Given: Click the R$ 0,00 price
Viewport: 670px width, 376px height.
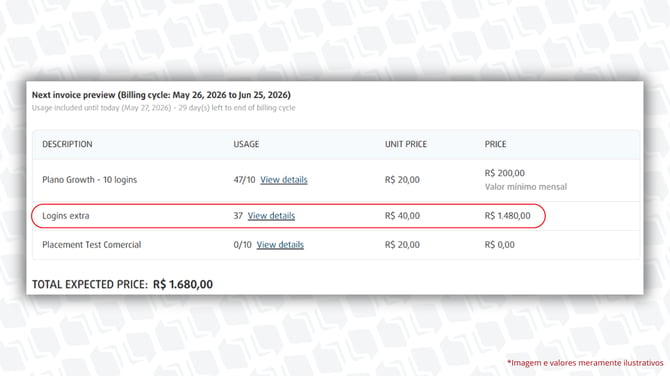Looking at the screenshot, I should (500, 245).
